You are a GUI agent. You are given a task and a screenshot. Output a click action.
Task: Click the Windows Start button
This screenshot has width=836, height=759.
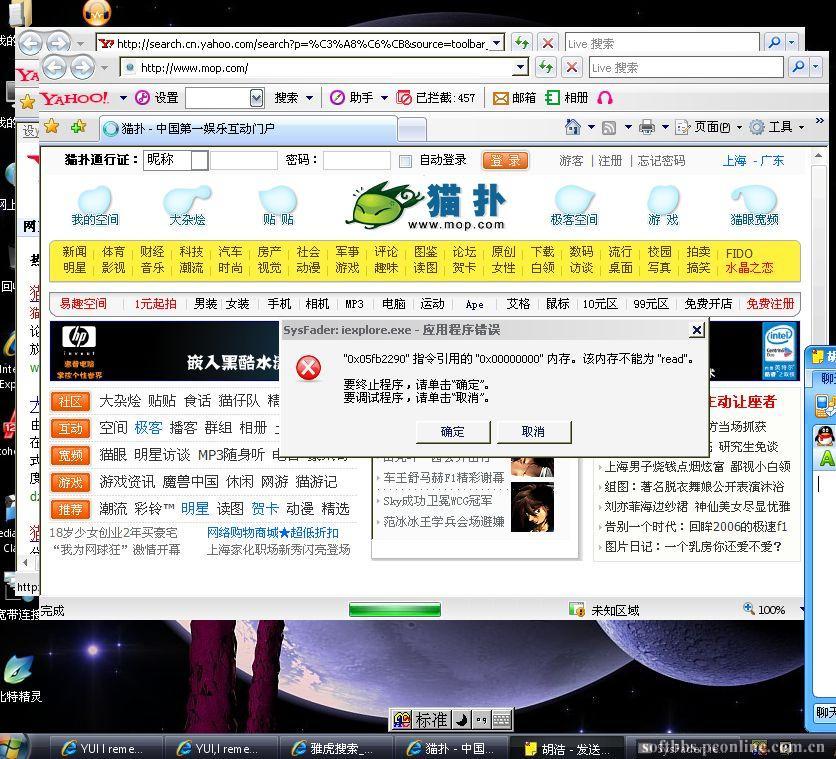point(14,747)
